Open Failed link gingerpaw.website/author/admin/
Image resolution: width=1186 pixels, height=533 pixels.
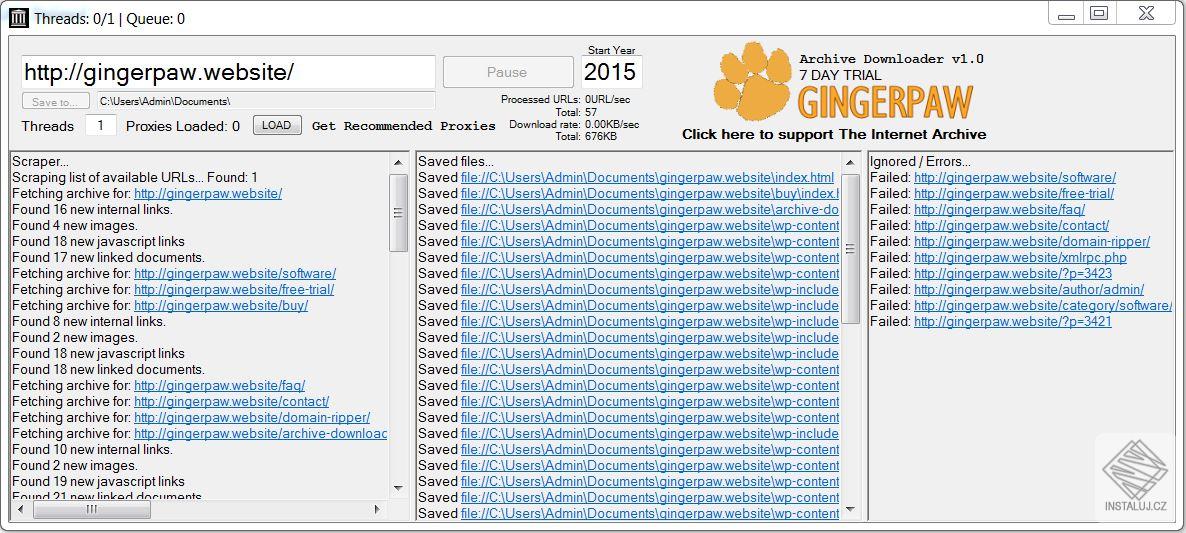[1029, 290]
